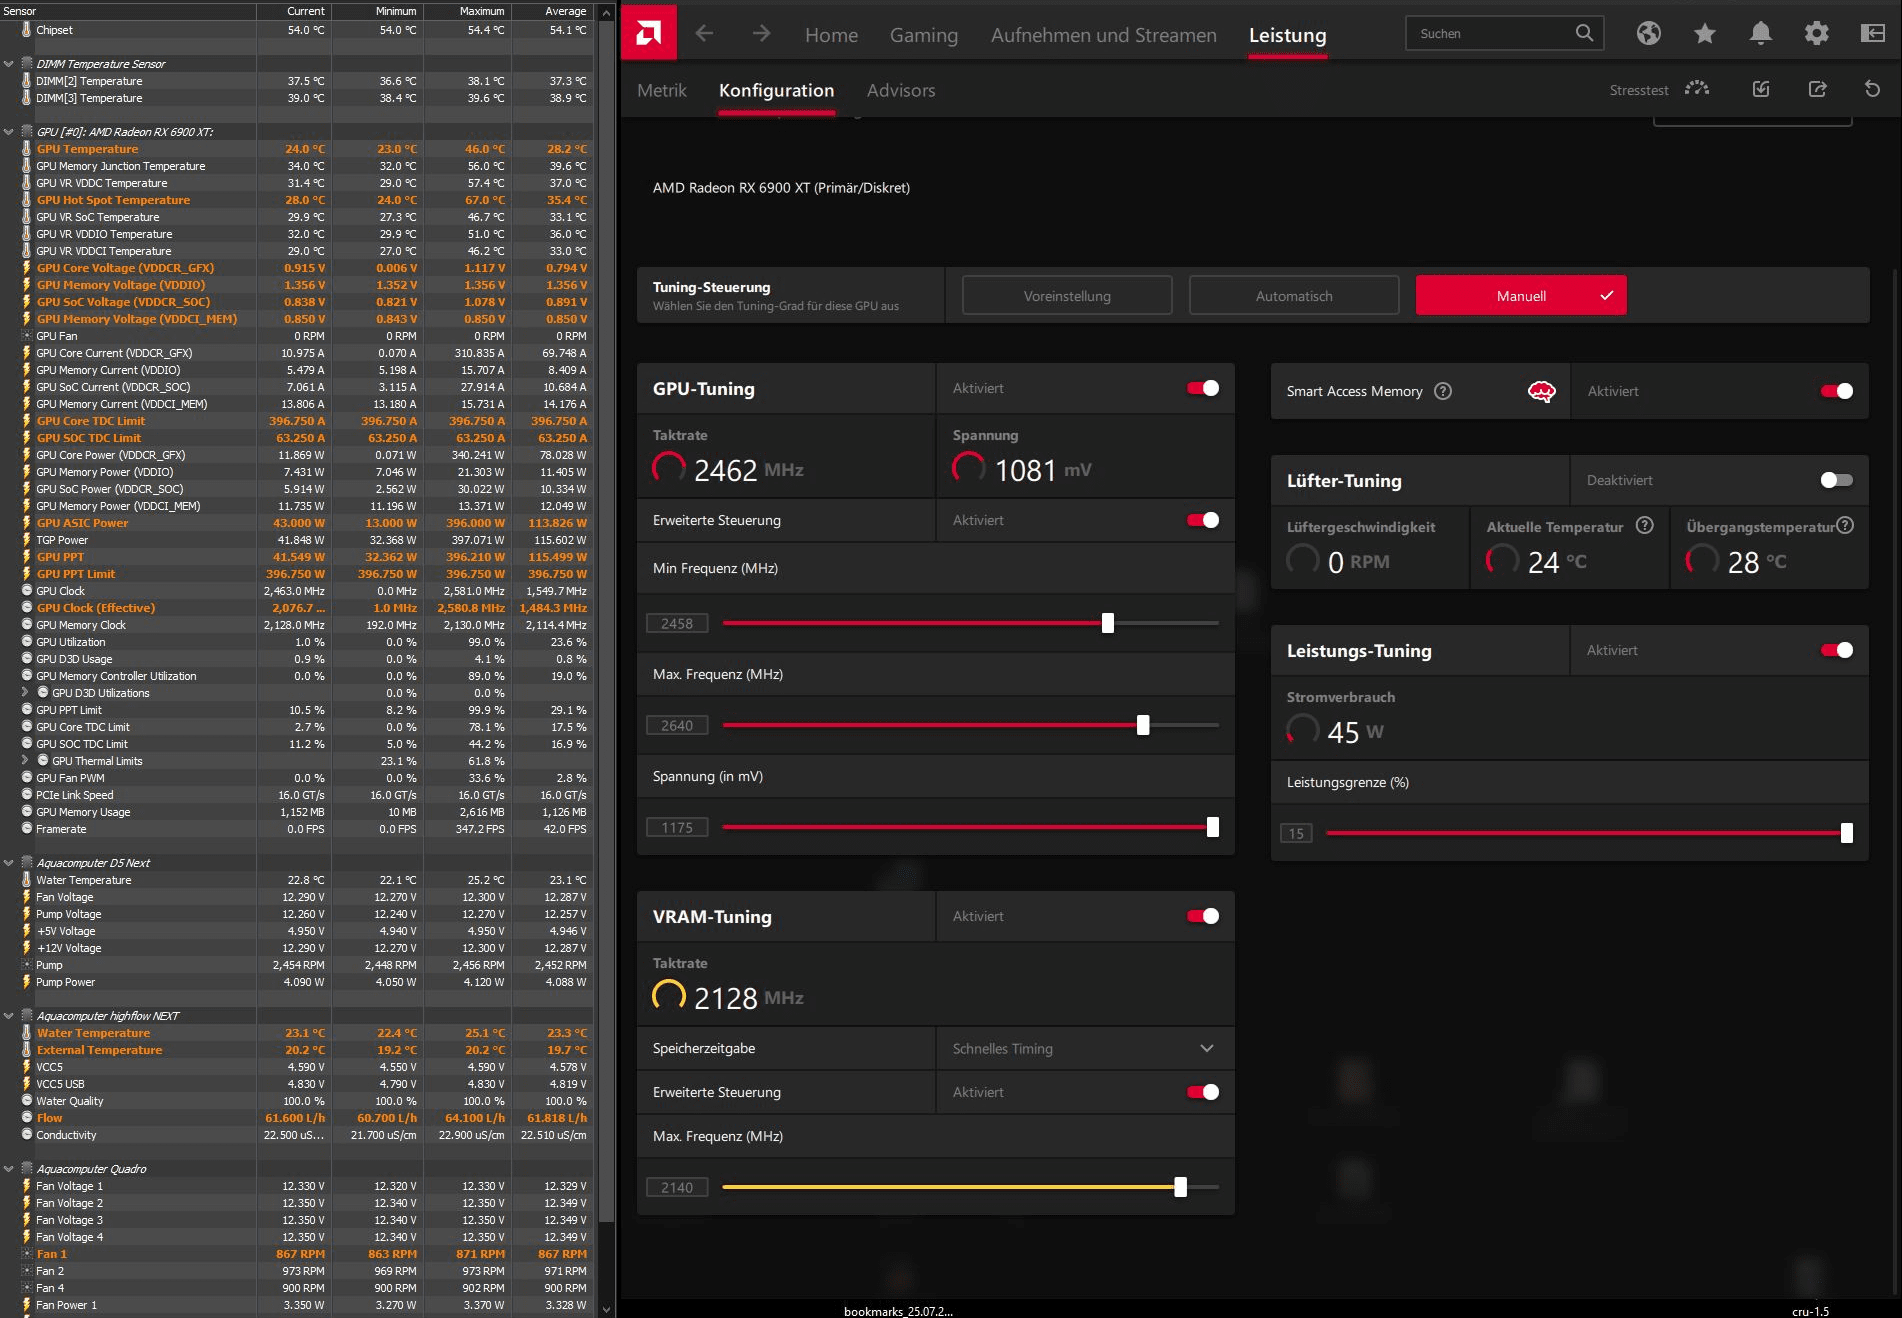This screenshot has height=1318, width=1902.
Task: Click the load profile import icon
Action: coord(1762,89)
